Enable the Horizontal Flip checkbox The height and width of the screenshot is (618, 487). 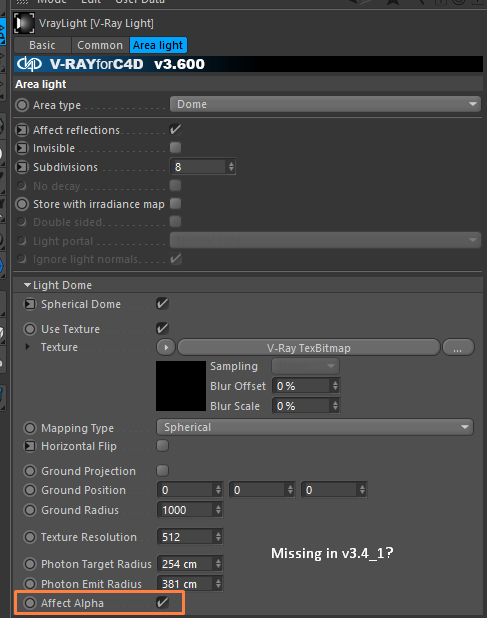click(162, 446)
